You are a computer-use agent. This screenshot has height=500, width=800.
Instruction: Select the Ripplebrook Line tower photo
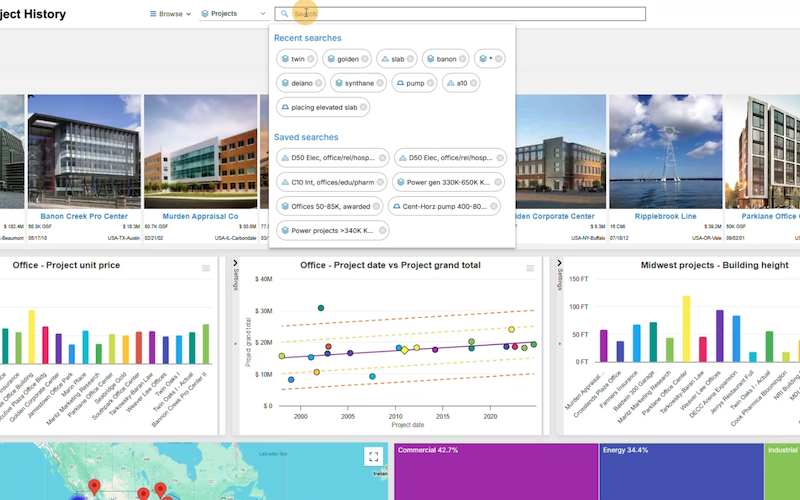coord(665,152)
